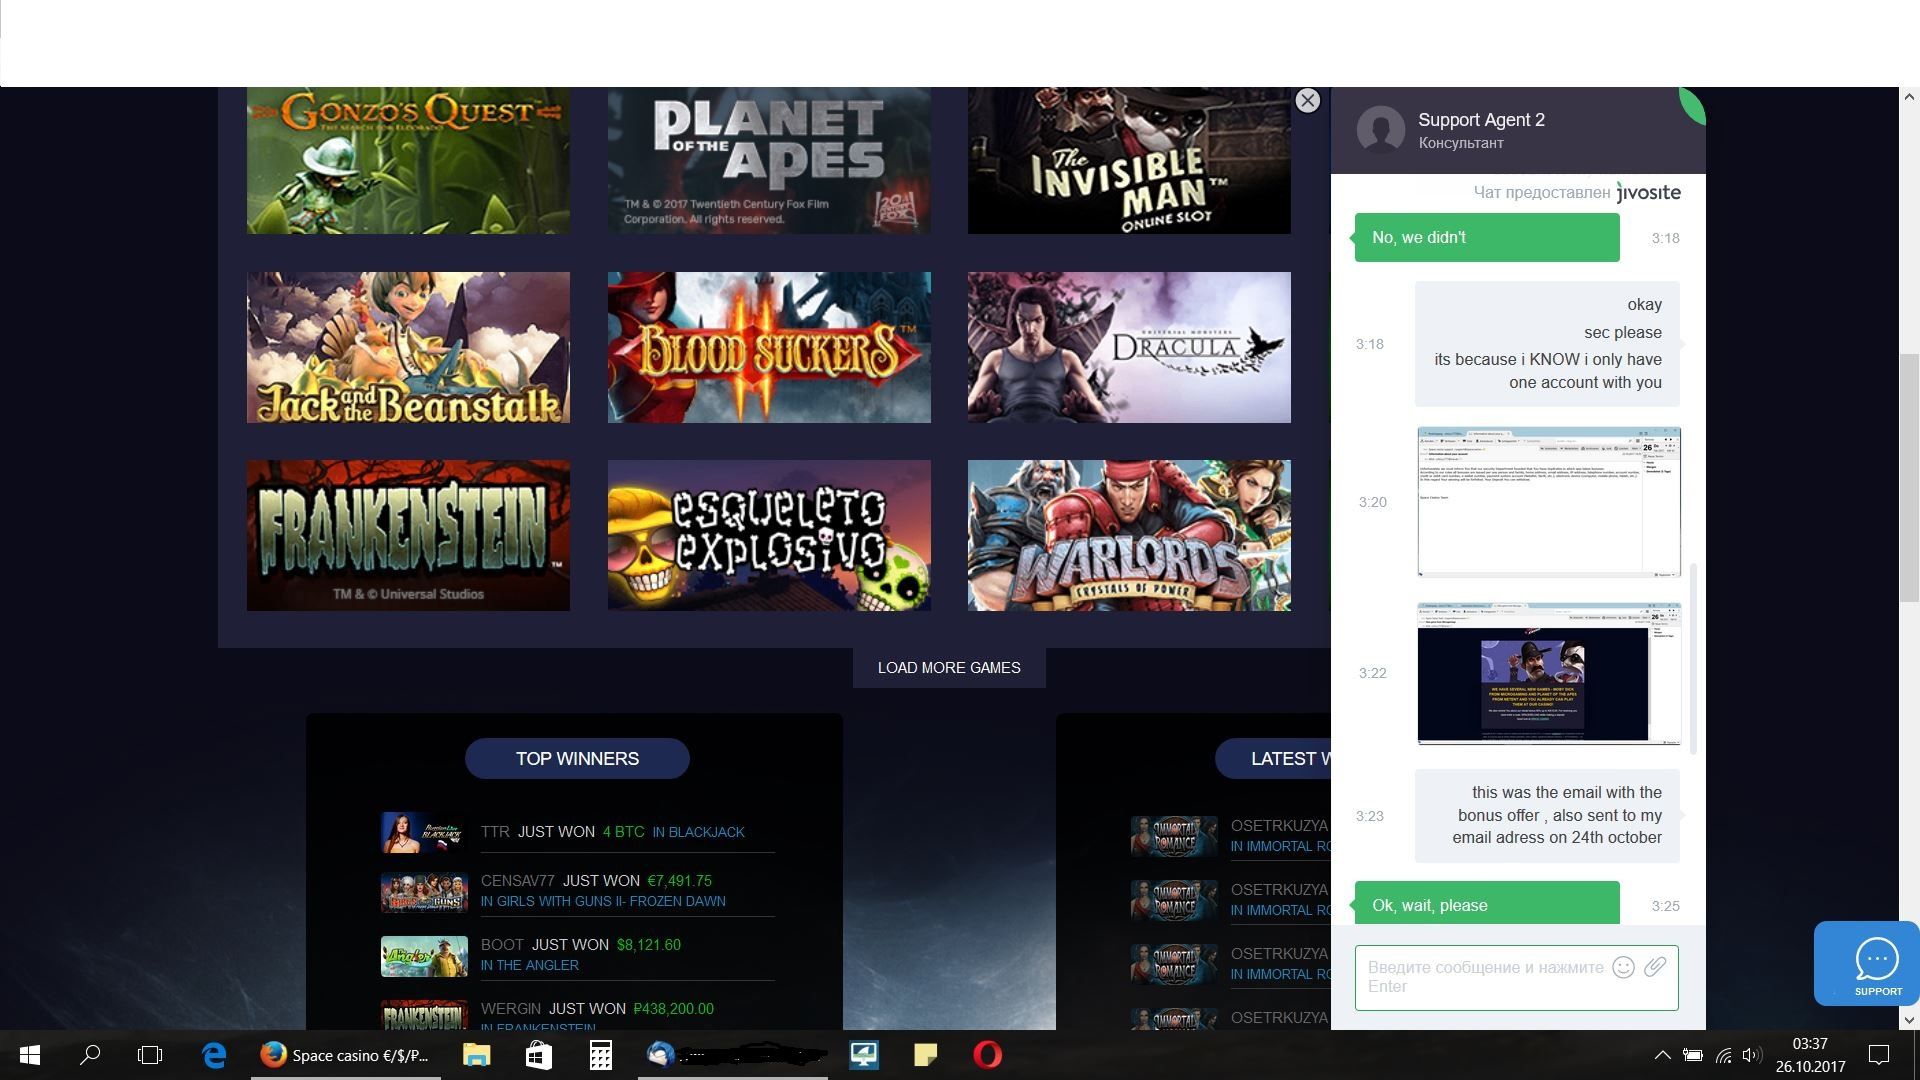Click the $8,121.60 winning amount
This screenshot has width=1920, height=1080.
coord(648,945)
